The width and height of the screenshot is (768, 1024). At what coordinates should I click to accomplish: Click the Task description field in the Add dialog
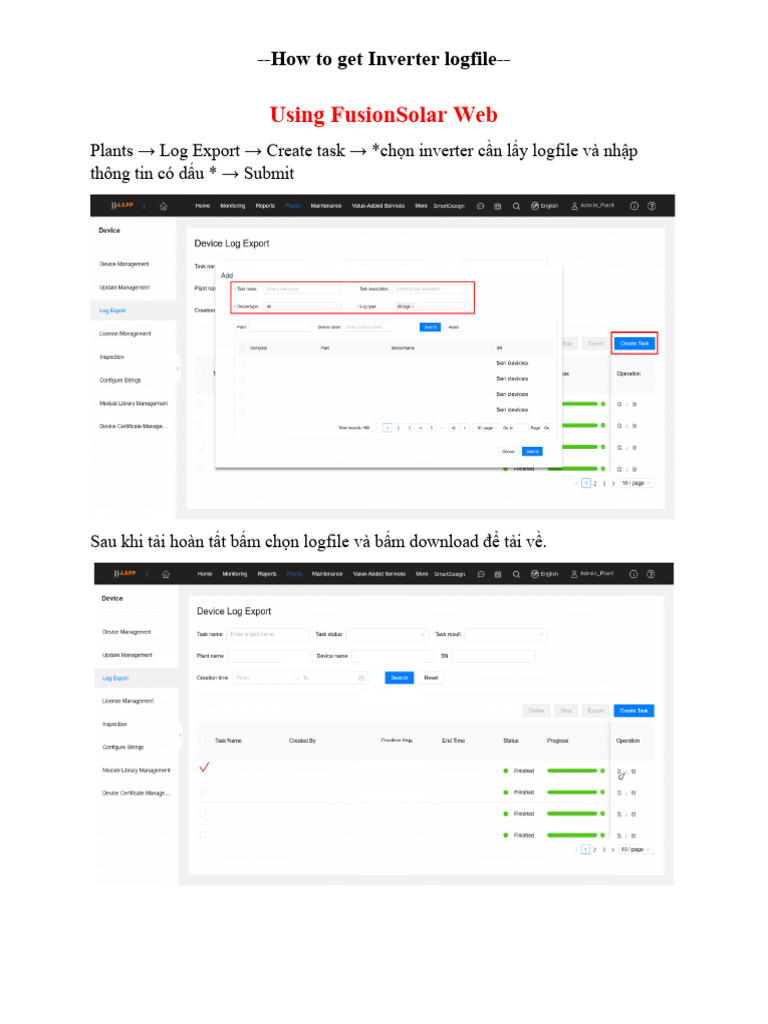[x=431, y=289]
